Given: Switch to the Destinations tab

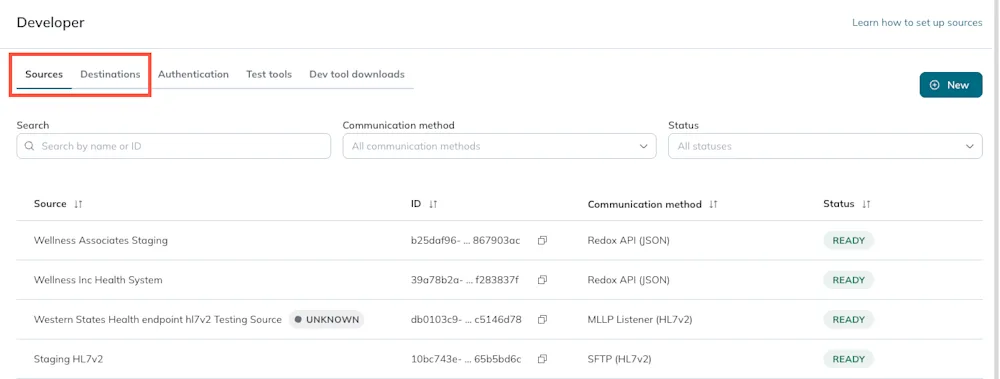Looking at the screenshot, I should pyautogui.click(x=110, y=74).
